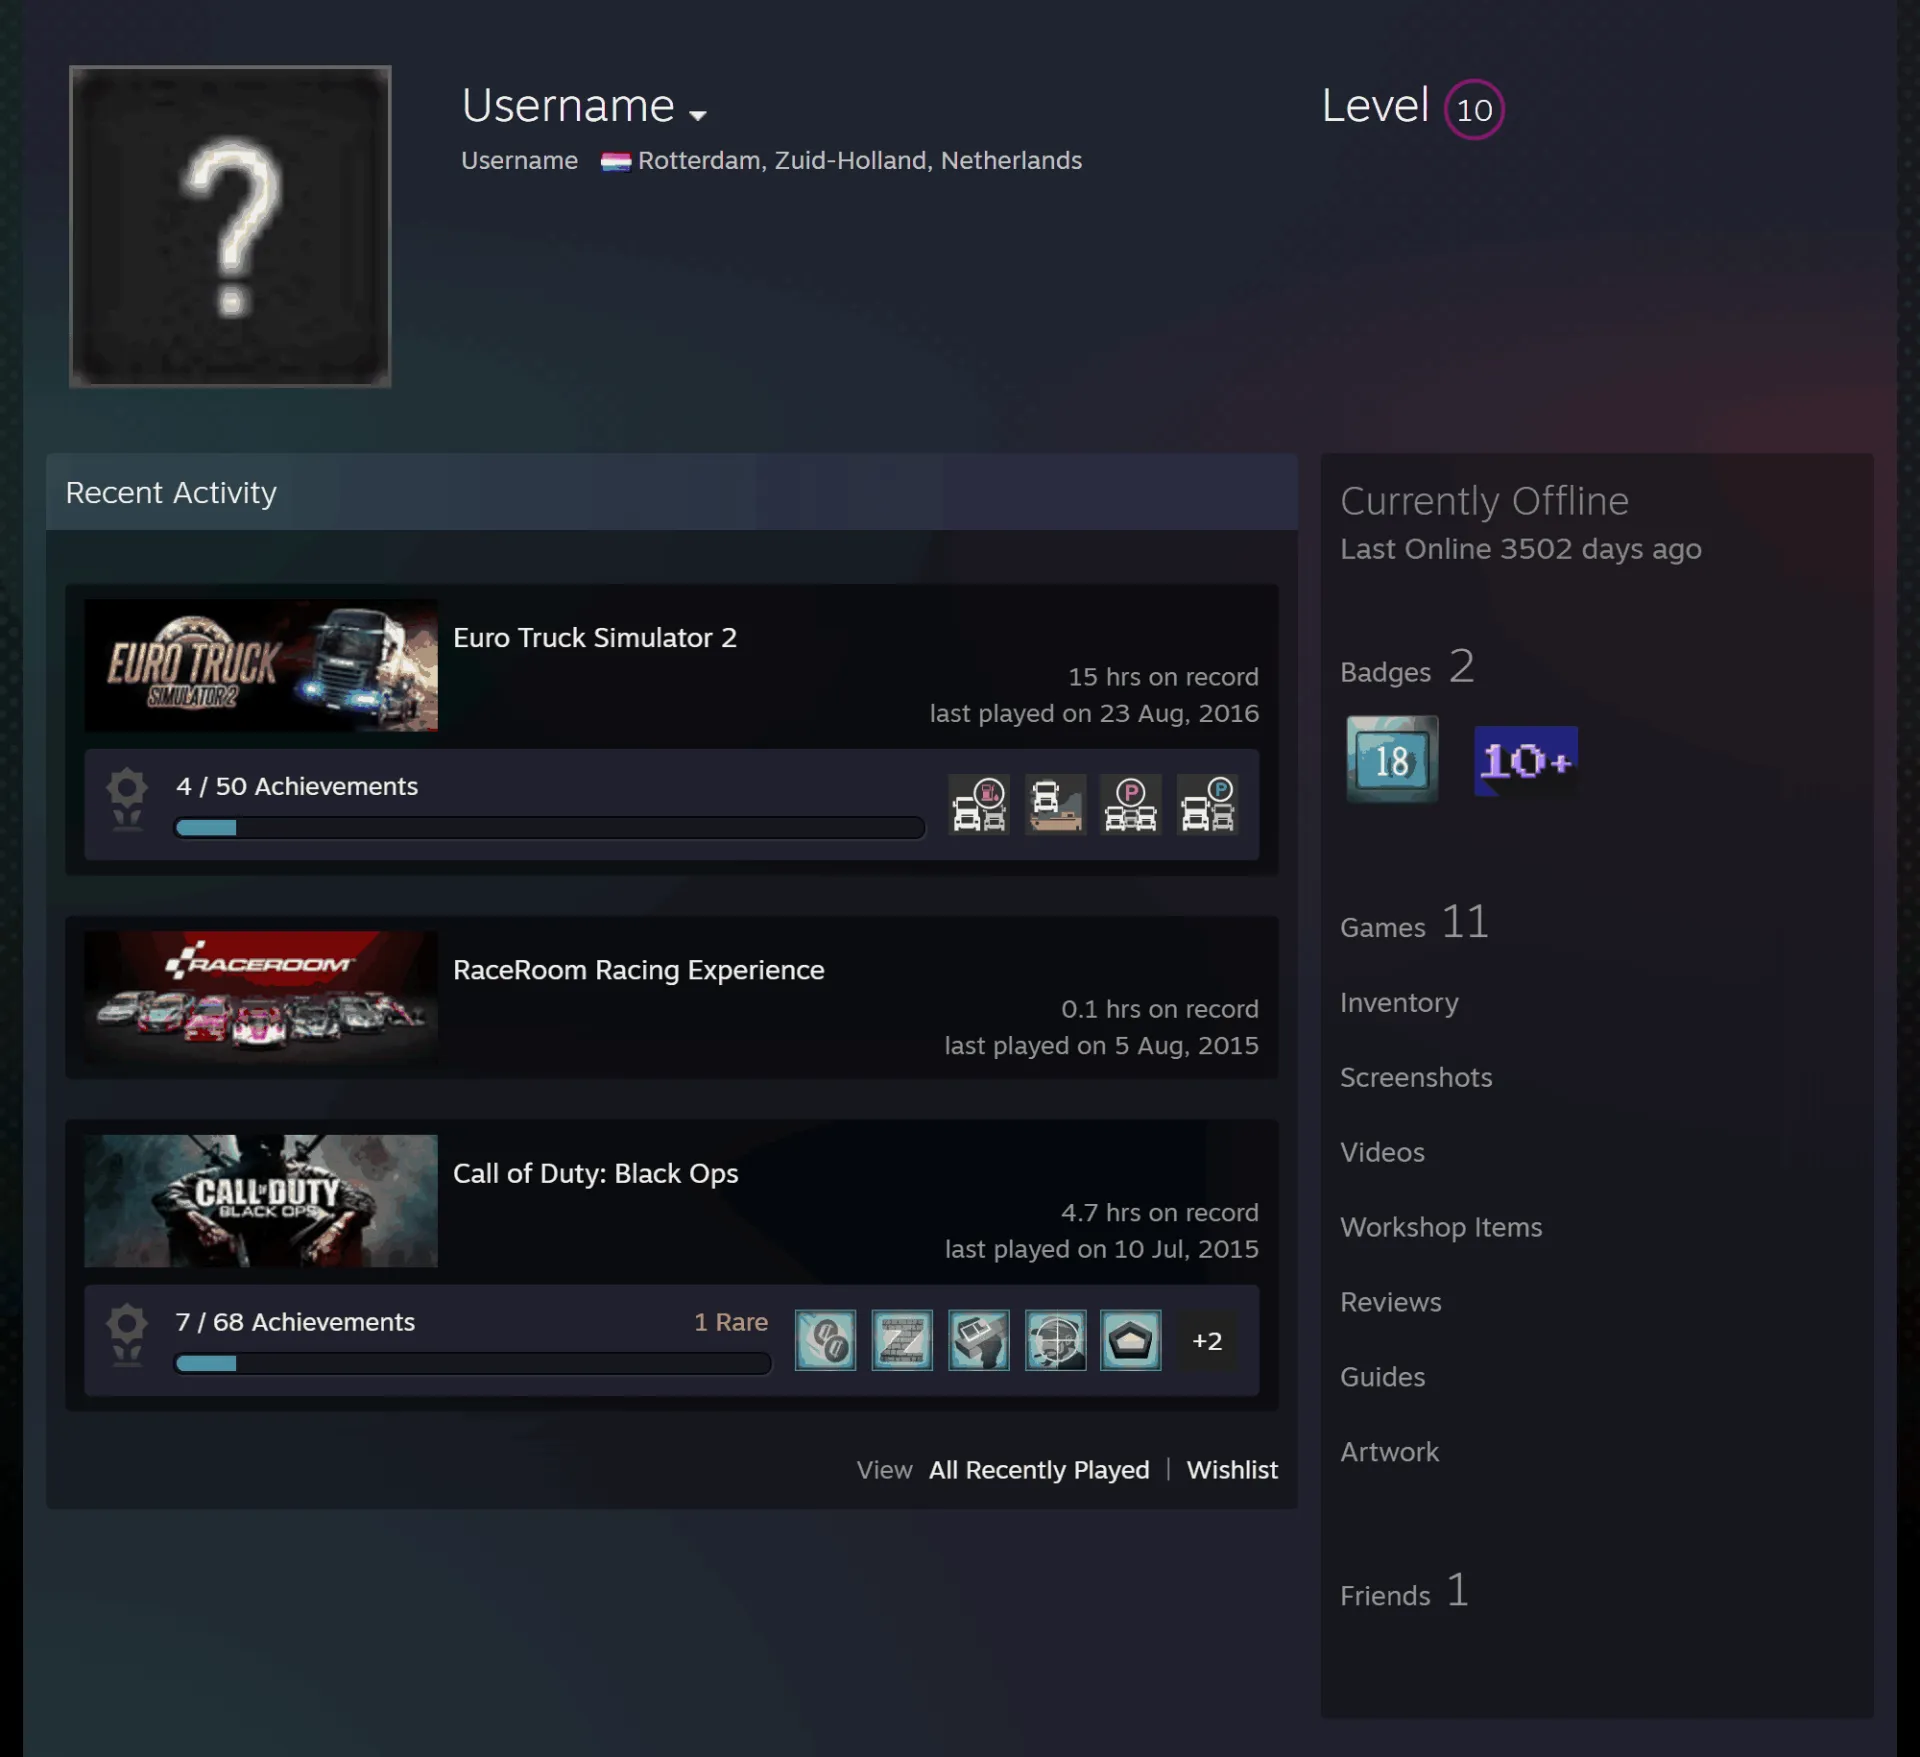Open RaceRoom Racing Experience game banner
This screenshot has height=1757, width=1920.
pyautogui.click(x=261, y=997)
